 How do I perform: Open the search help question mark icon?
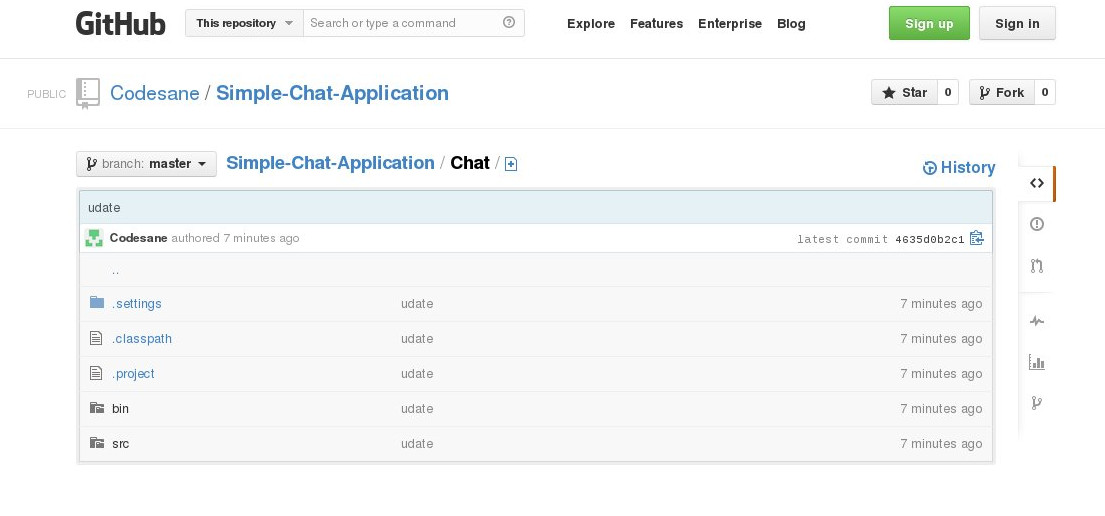pos(509,23)
